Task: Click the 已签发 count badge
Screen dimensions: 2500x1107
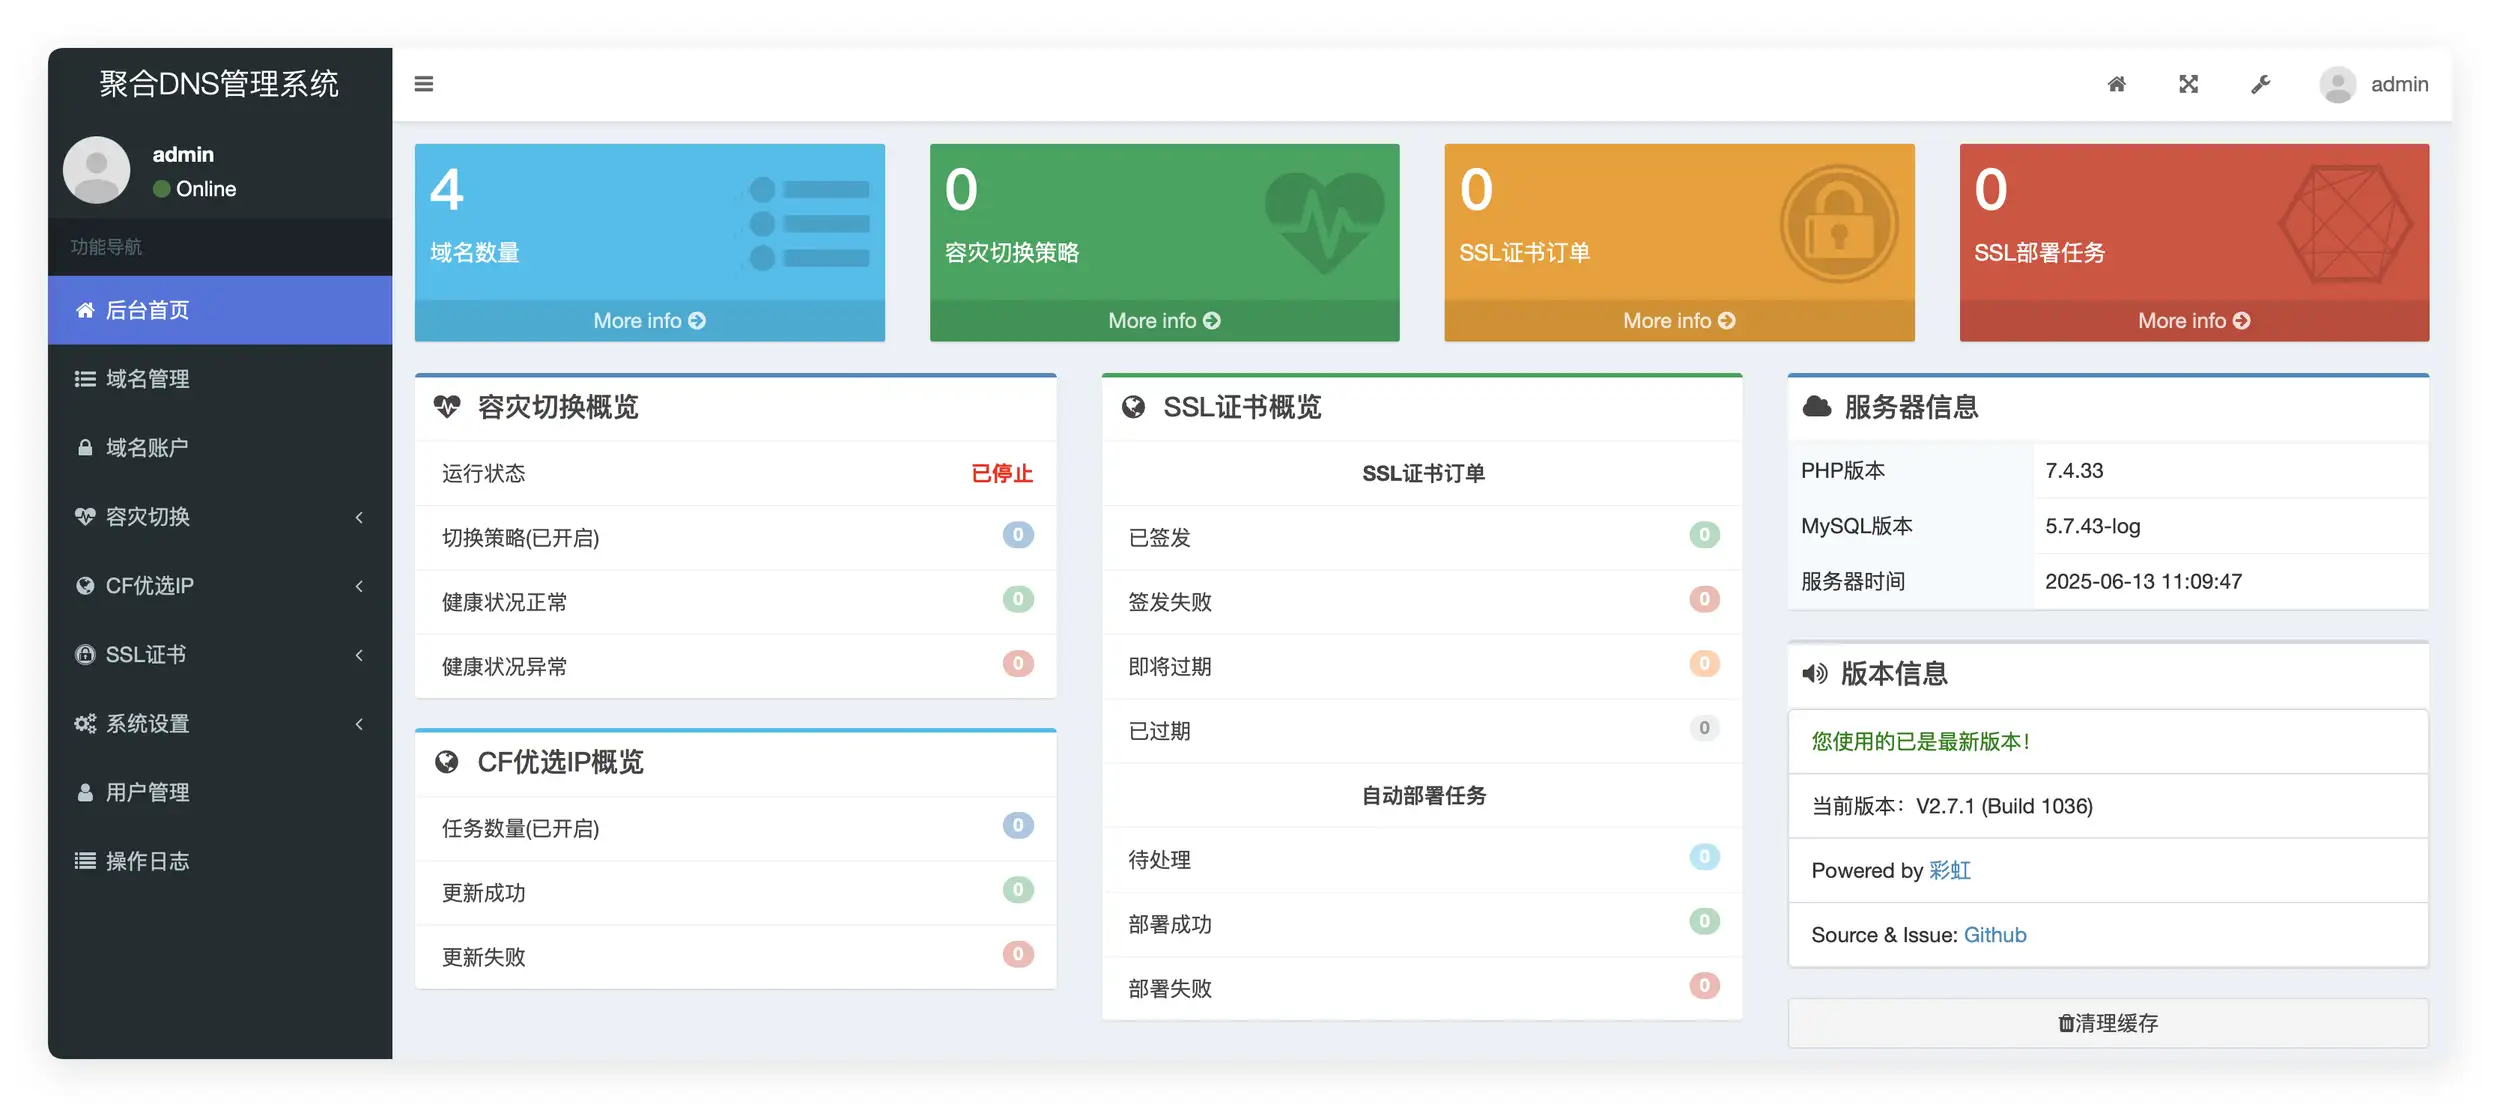Action: click(x=1704, y=535)
